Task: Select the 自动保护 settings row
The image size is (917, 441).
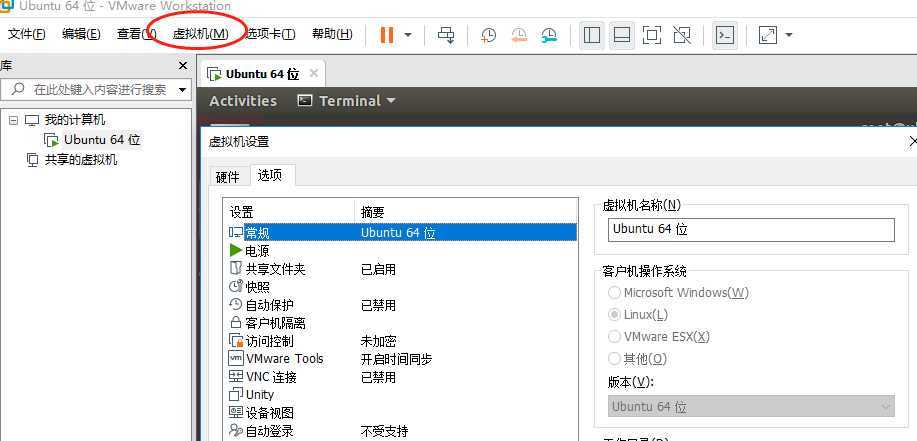Action: pyautogui.click(x=402, y=305)
